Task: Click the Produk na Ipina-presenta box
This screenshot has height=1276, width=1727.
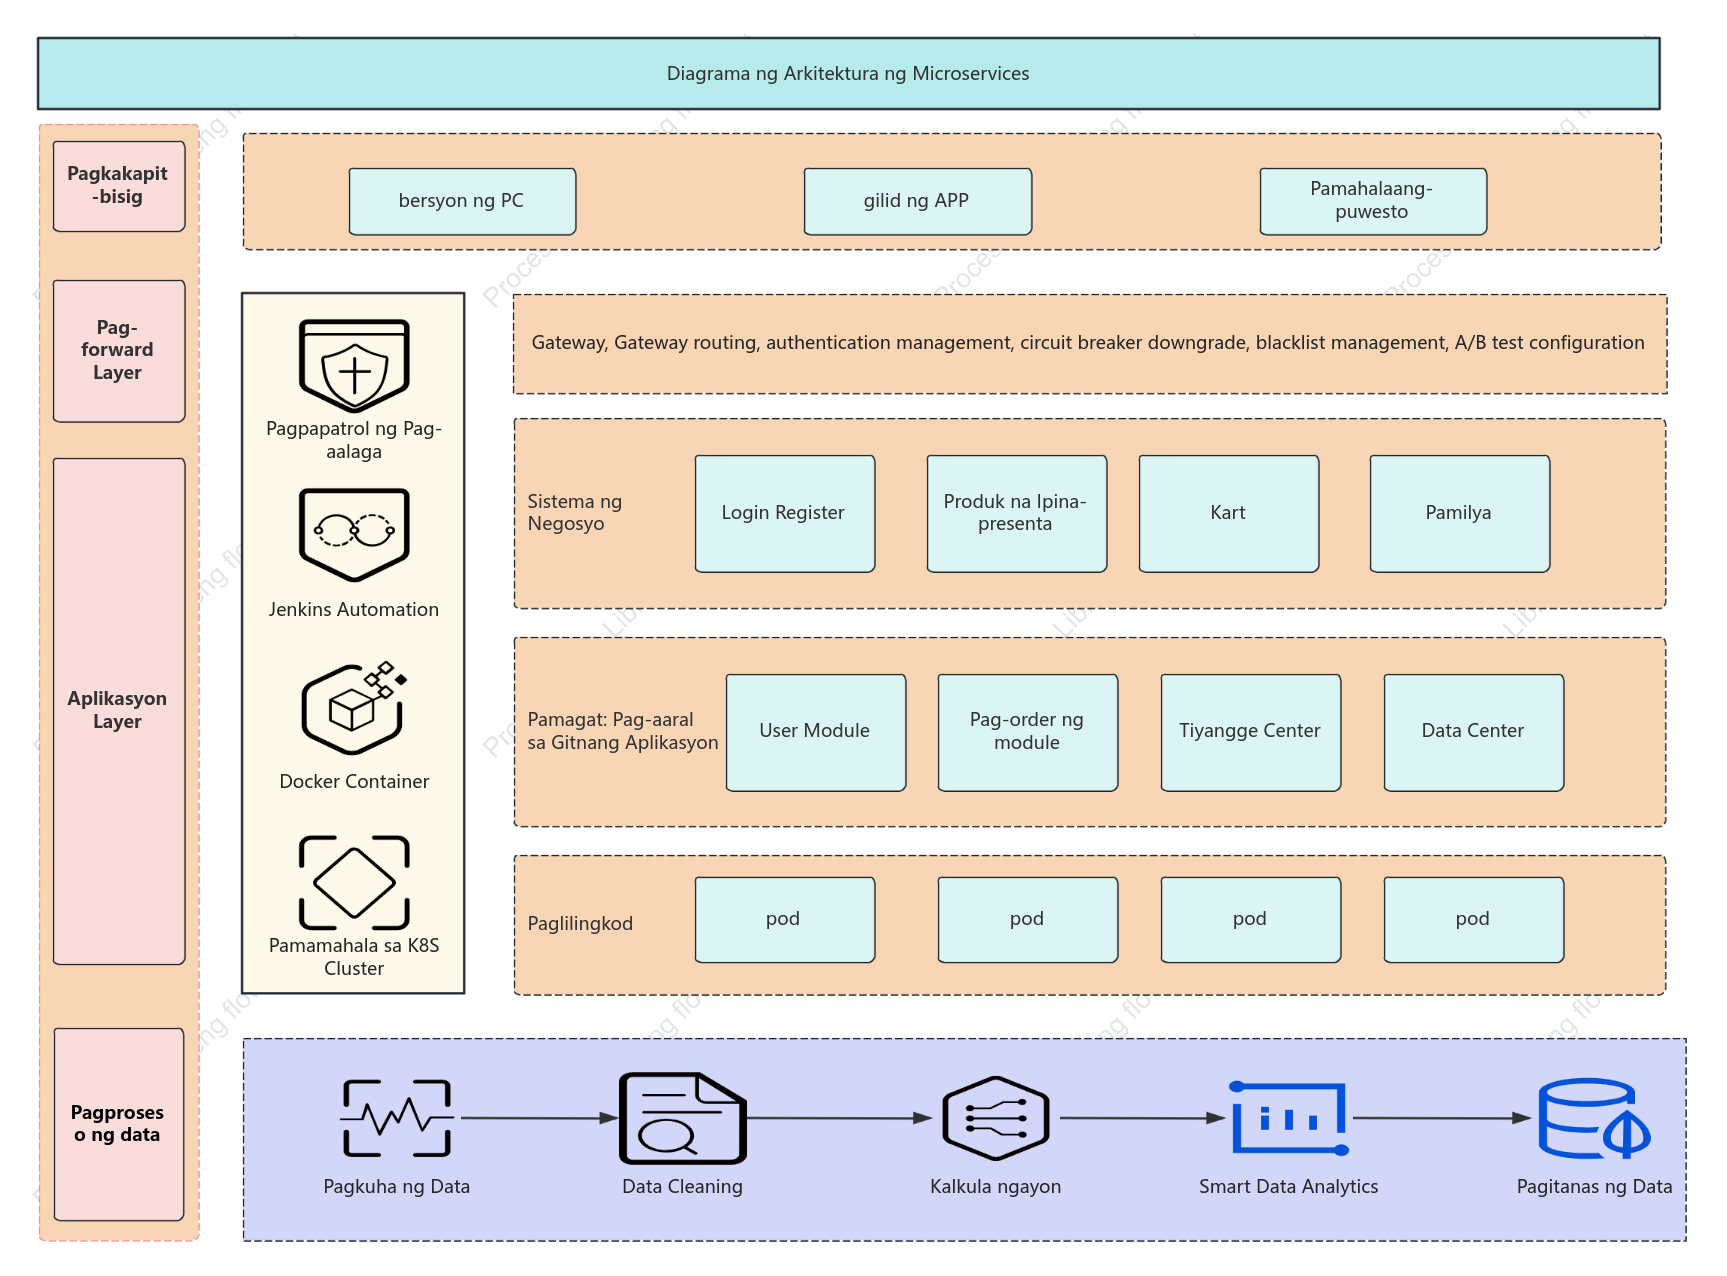Action: (x=1016, y=514)
